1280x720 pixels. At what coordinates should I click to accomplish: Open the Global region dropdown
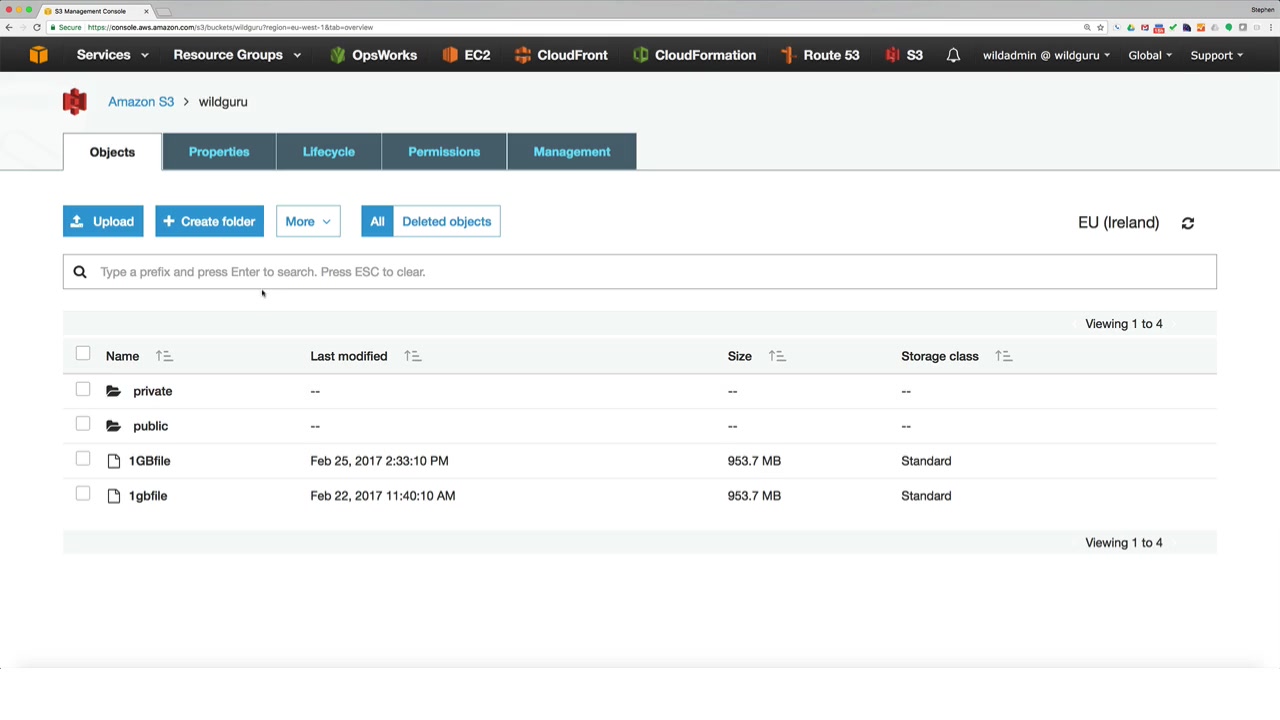tap(1150, 55)
